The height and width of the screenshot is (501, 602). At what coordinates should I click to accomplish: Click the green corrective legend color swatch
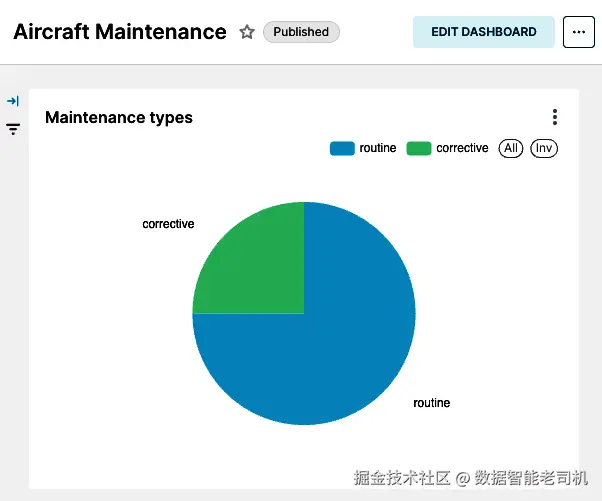[x=419, y=149]
